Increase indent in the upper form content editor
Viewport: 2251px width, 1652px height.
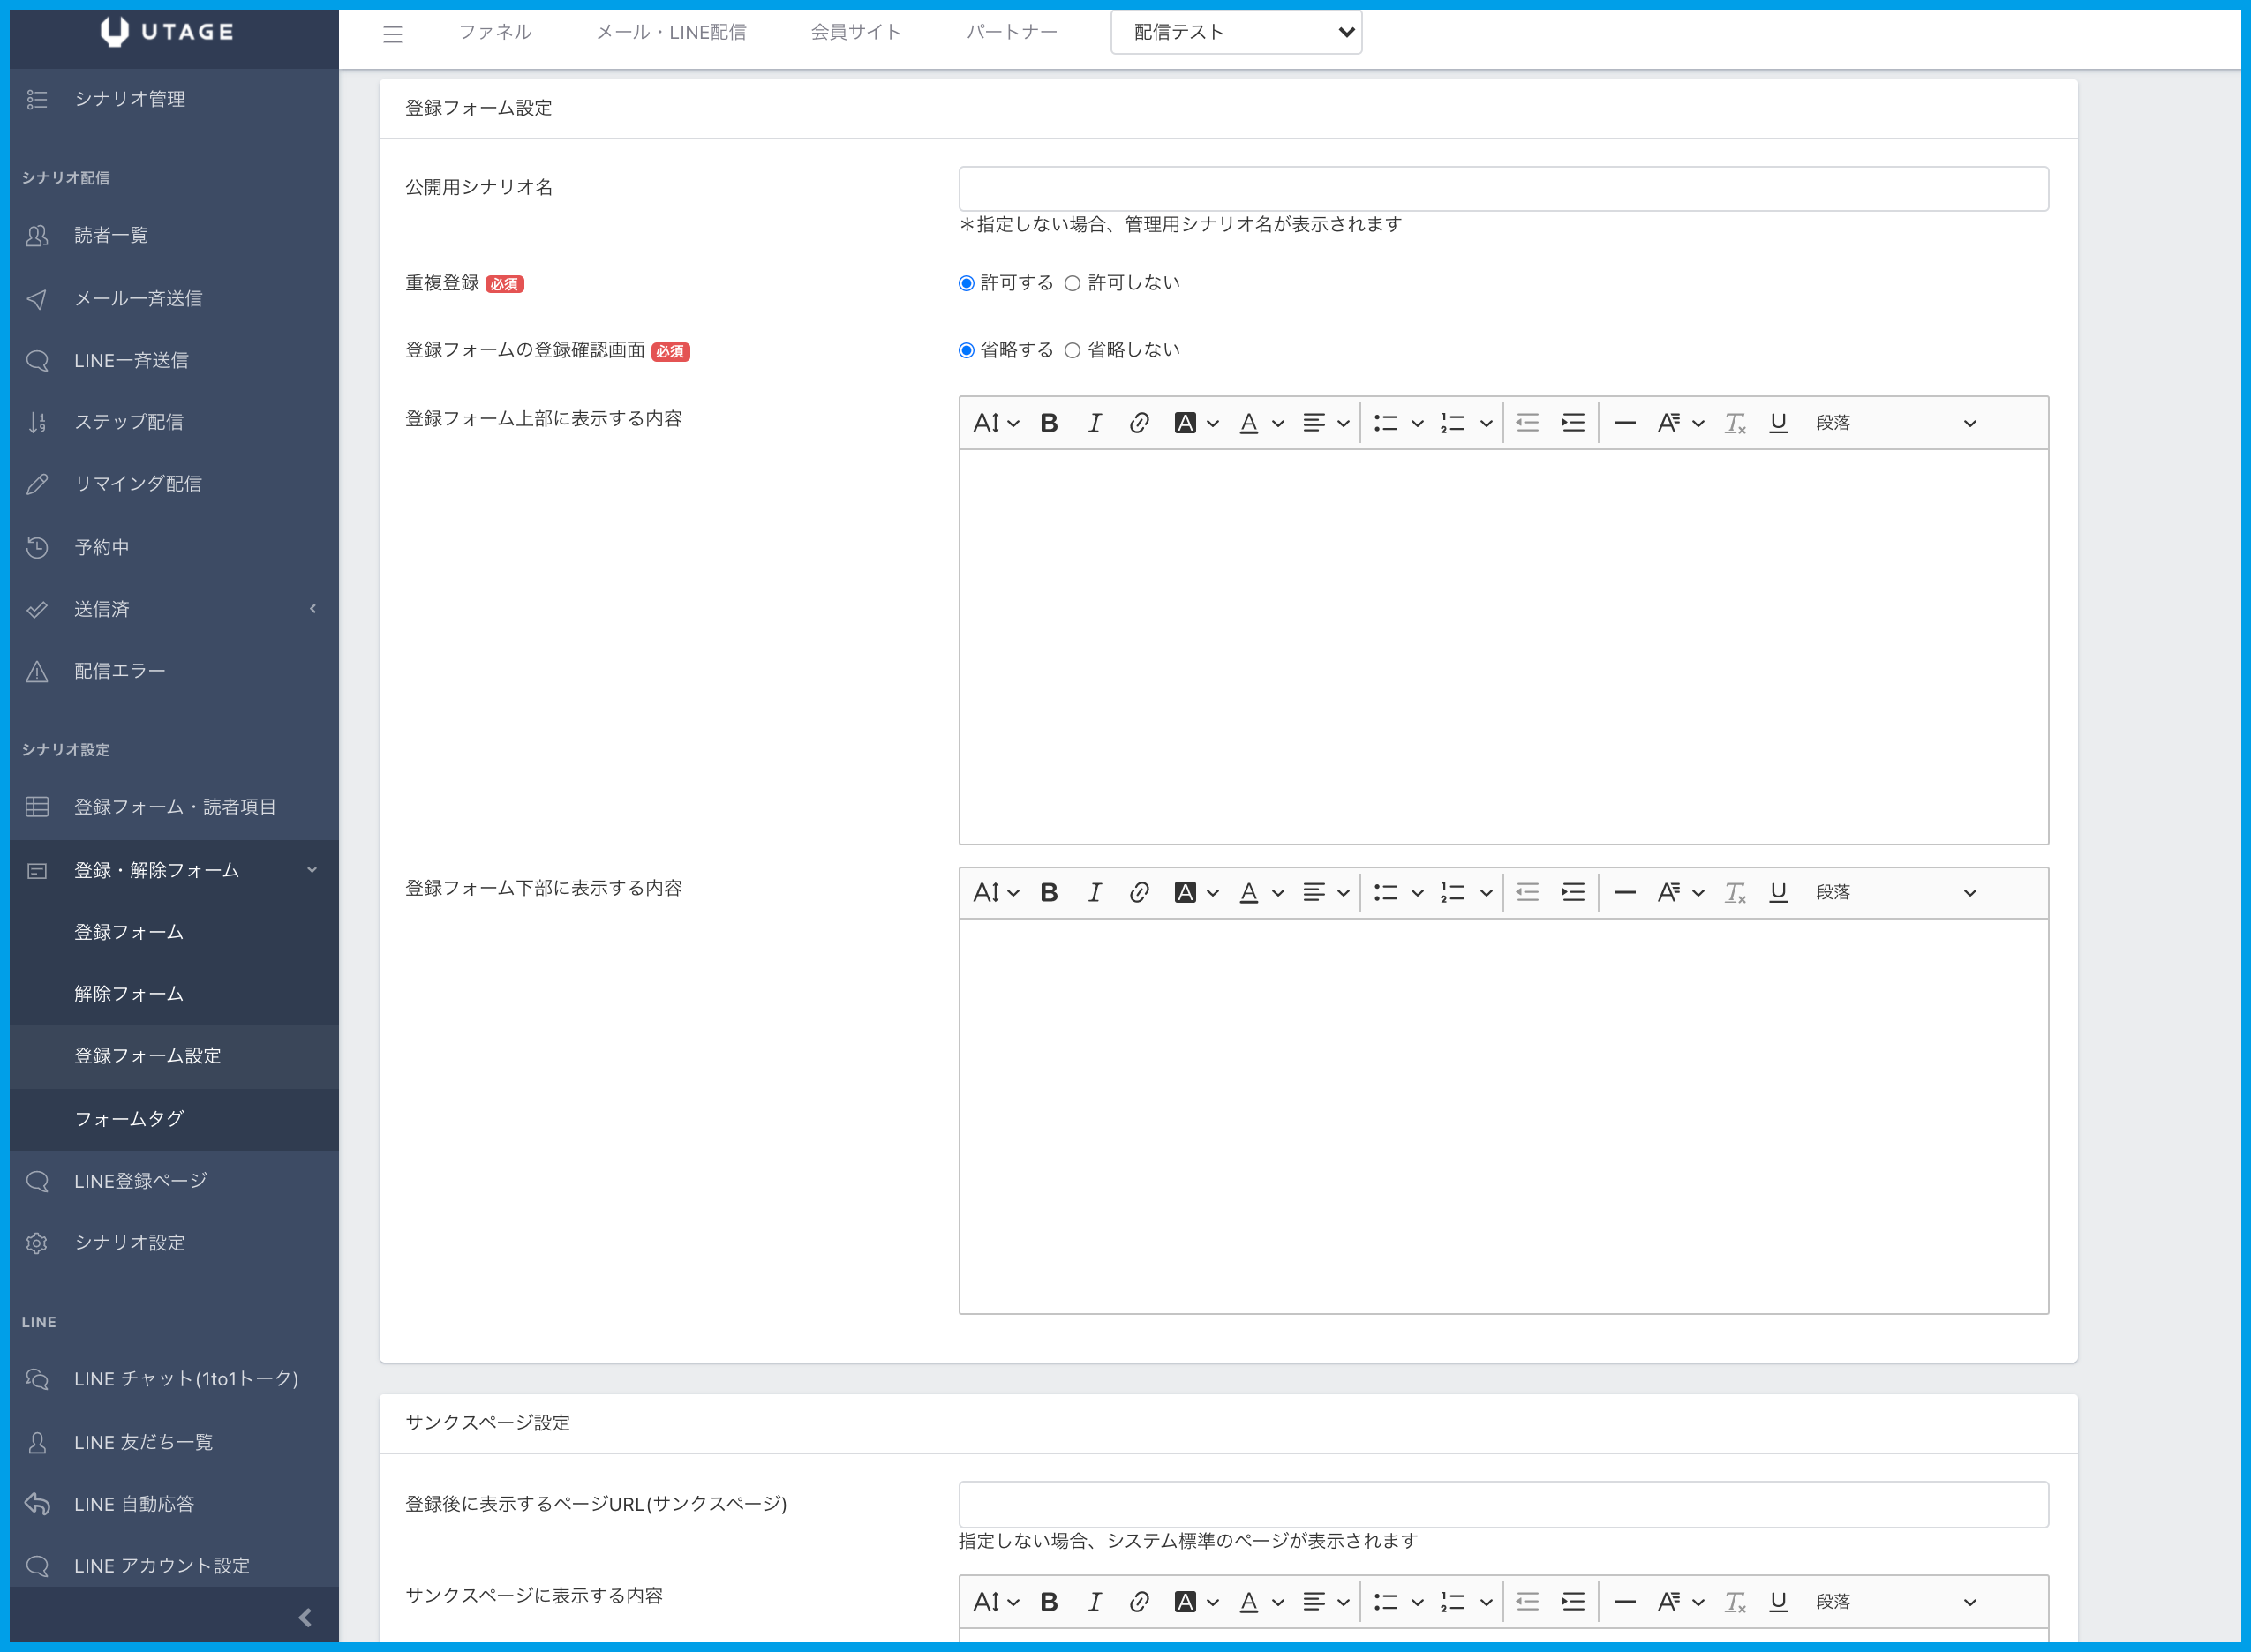[x=1572, y=423]
